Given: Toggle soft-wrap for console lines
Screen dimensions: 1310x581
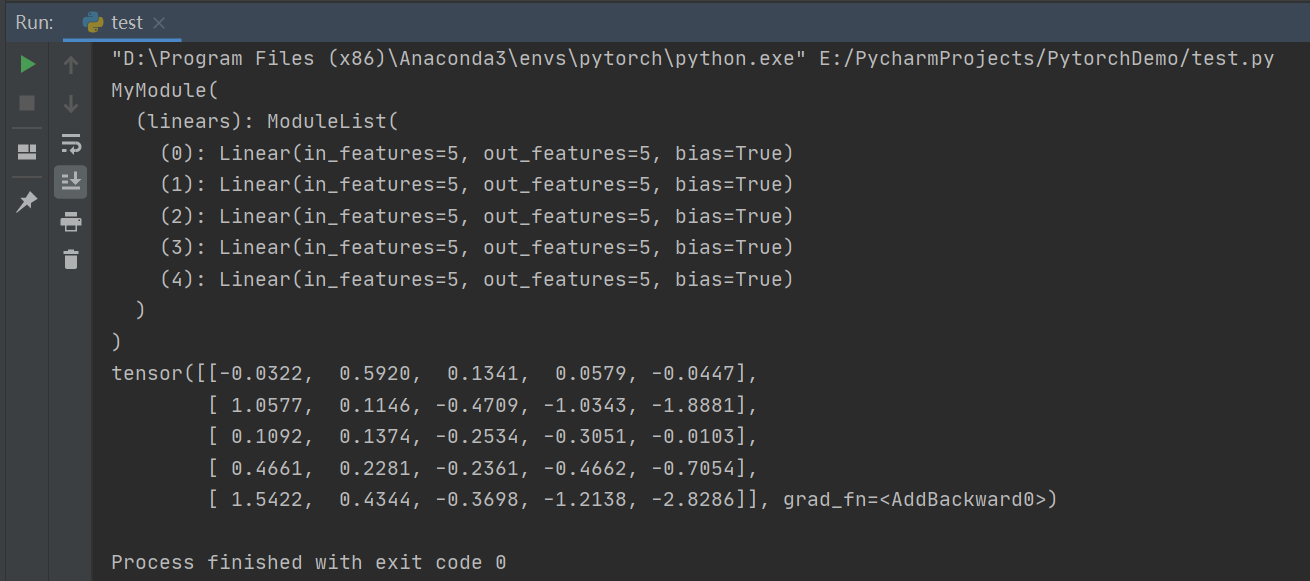Looking at the screenshot, I should (x=70, y=143).
